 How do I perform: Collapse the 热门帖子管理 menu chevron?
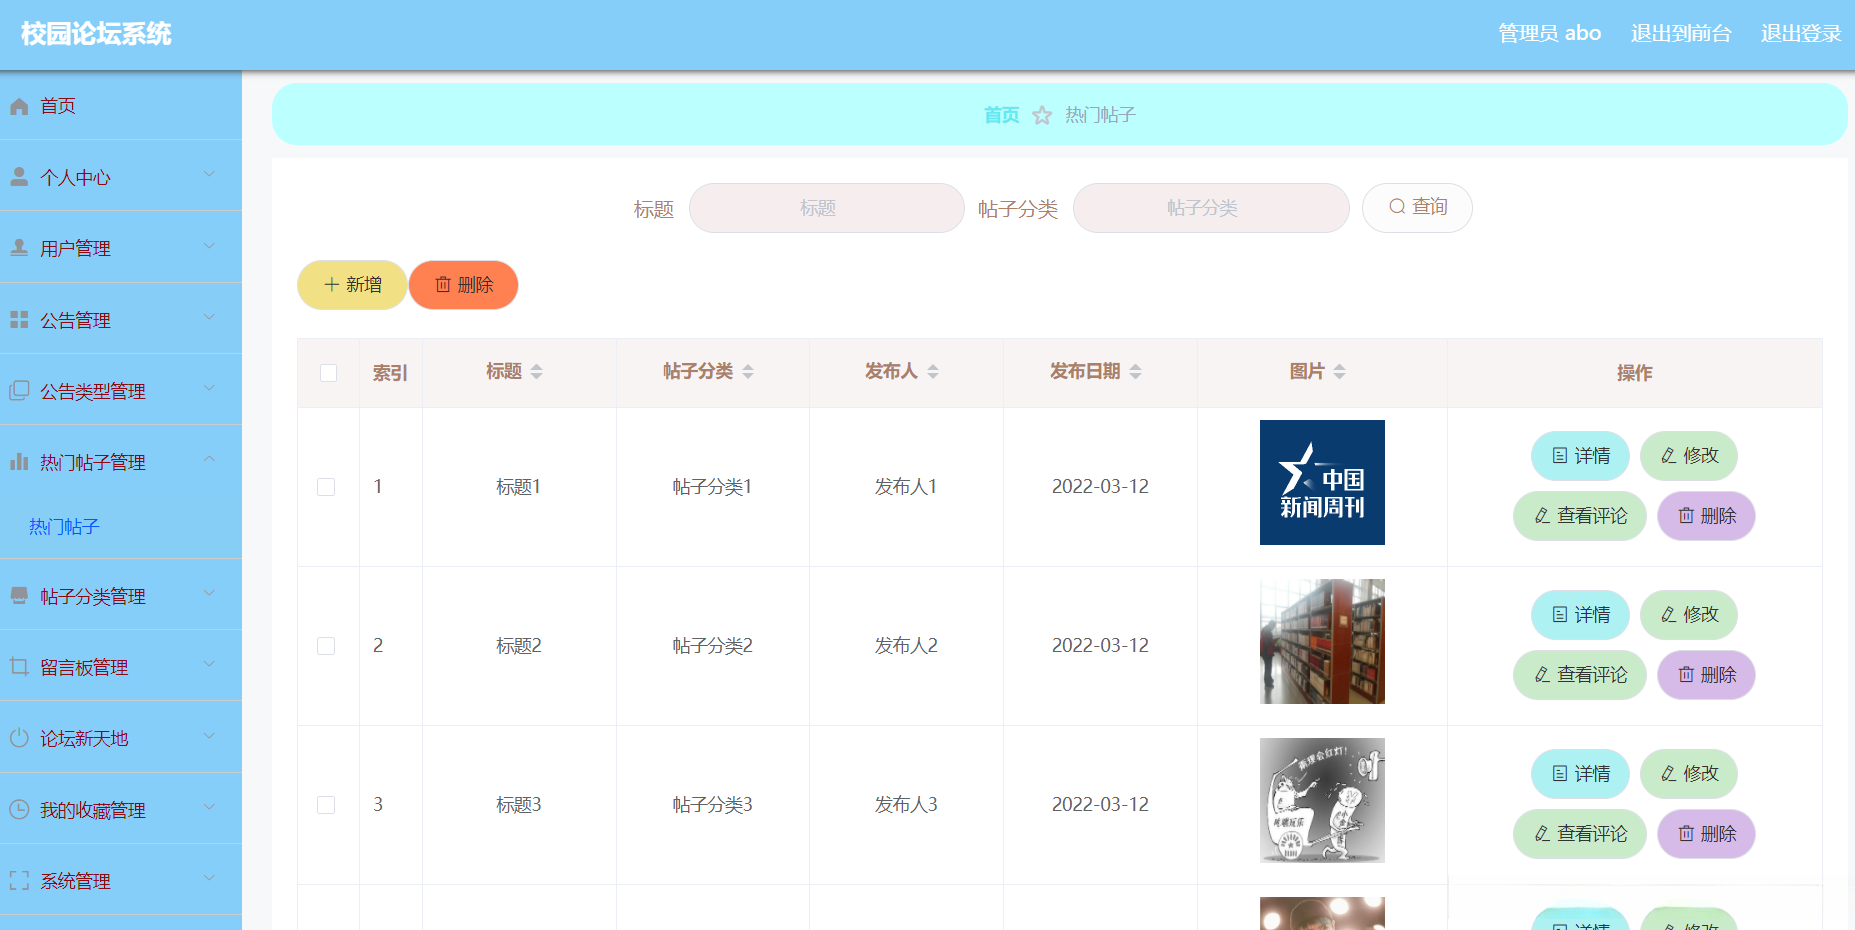pyautogui.click(x=209, y=459)
